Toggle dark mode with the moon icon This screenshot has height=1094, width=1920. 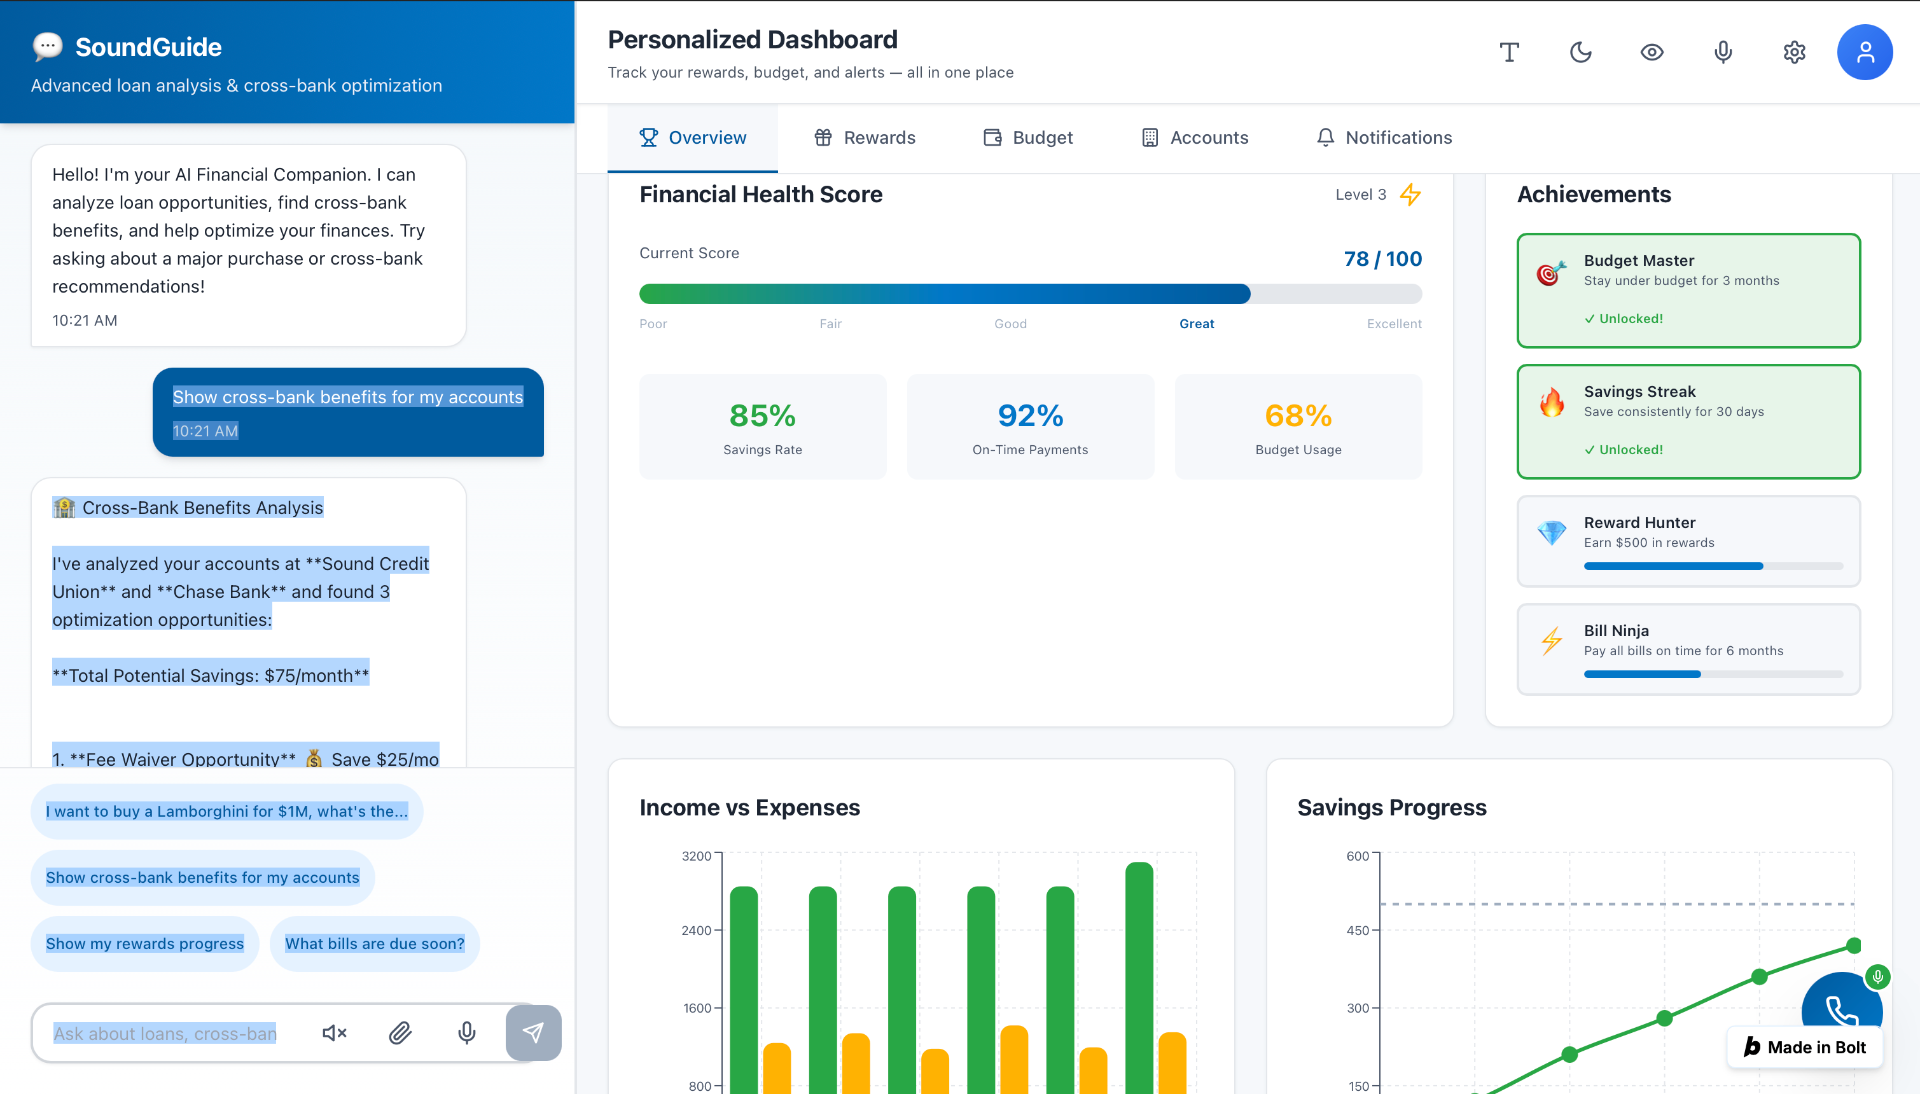coord(1580,52)
